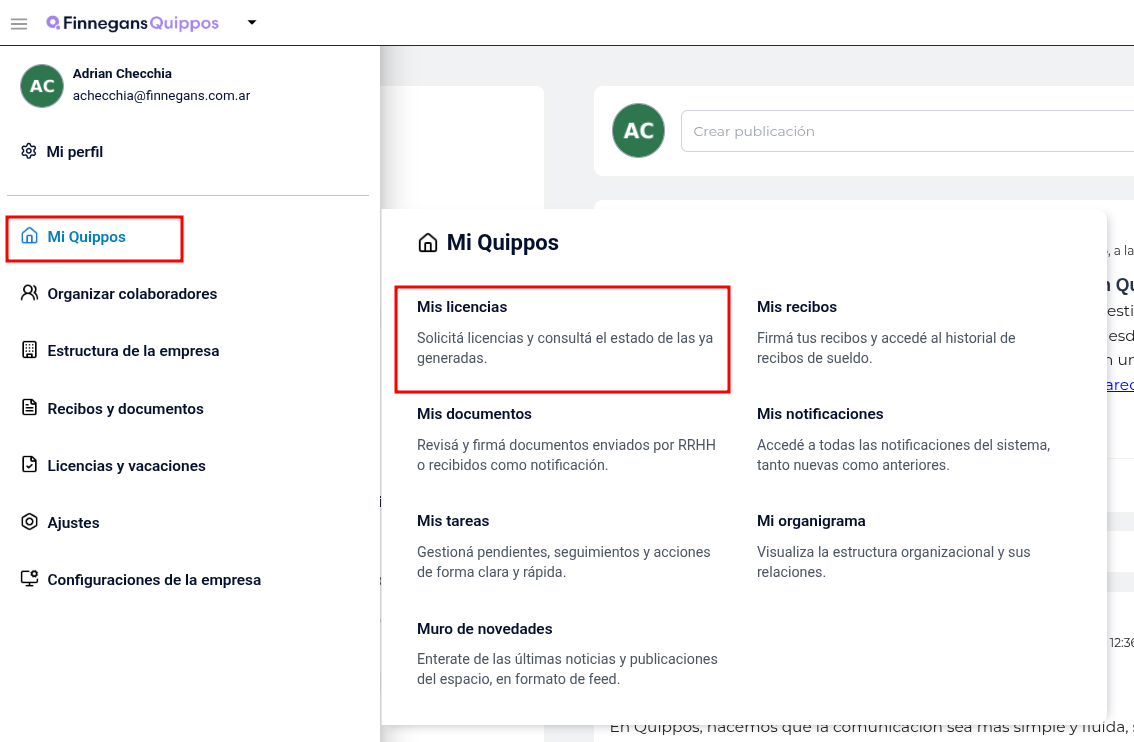This screenshot has height=742, width=1134.
Task: Click the gear icon next to Mi perfil
Action: coord(29,151)
